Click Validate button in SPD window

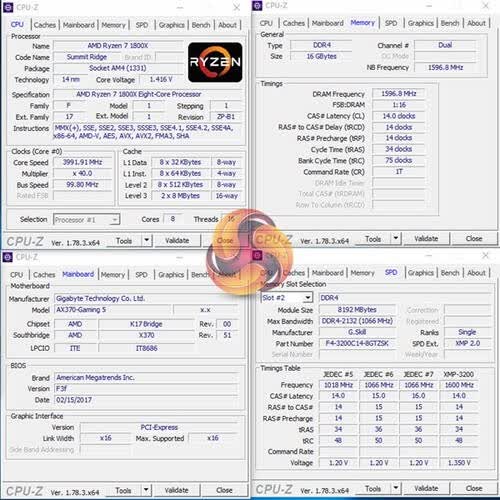(426, 488)
